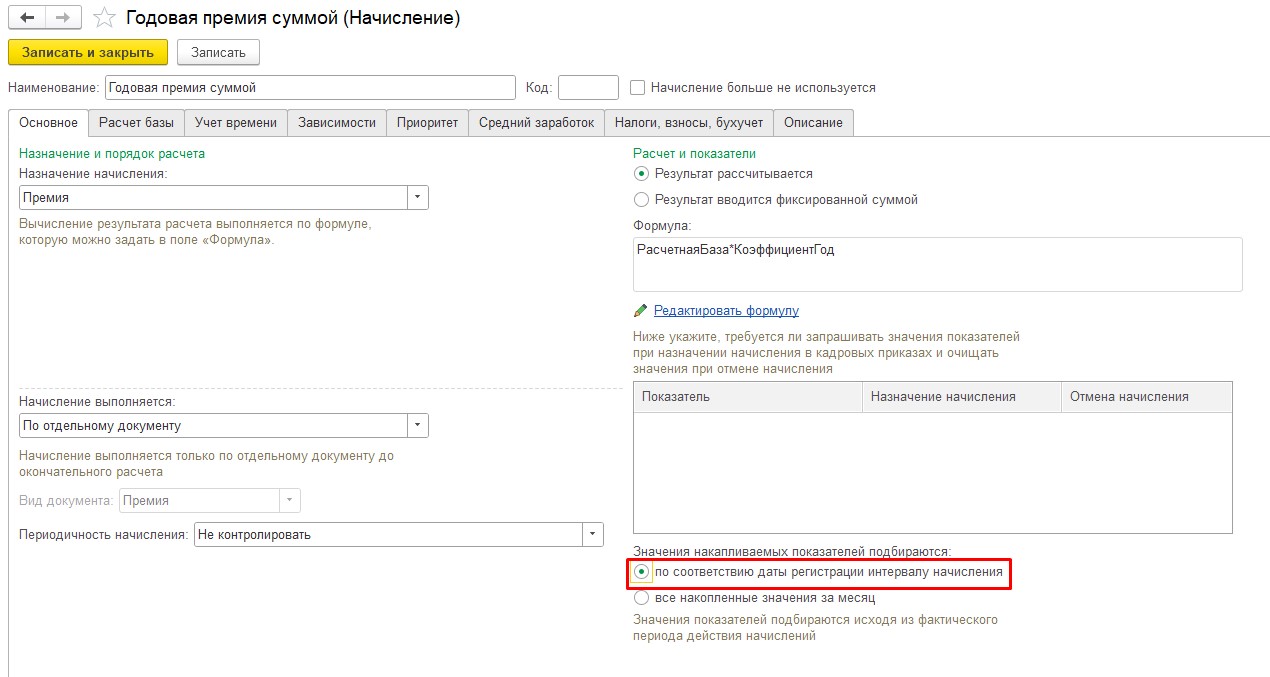Select 'все накопленные значения за месяц' option

pyautogui.click(x=642, y=598)
